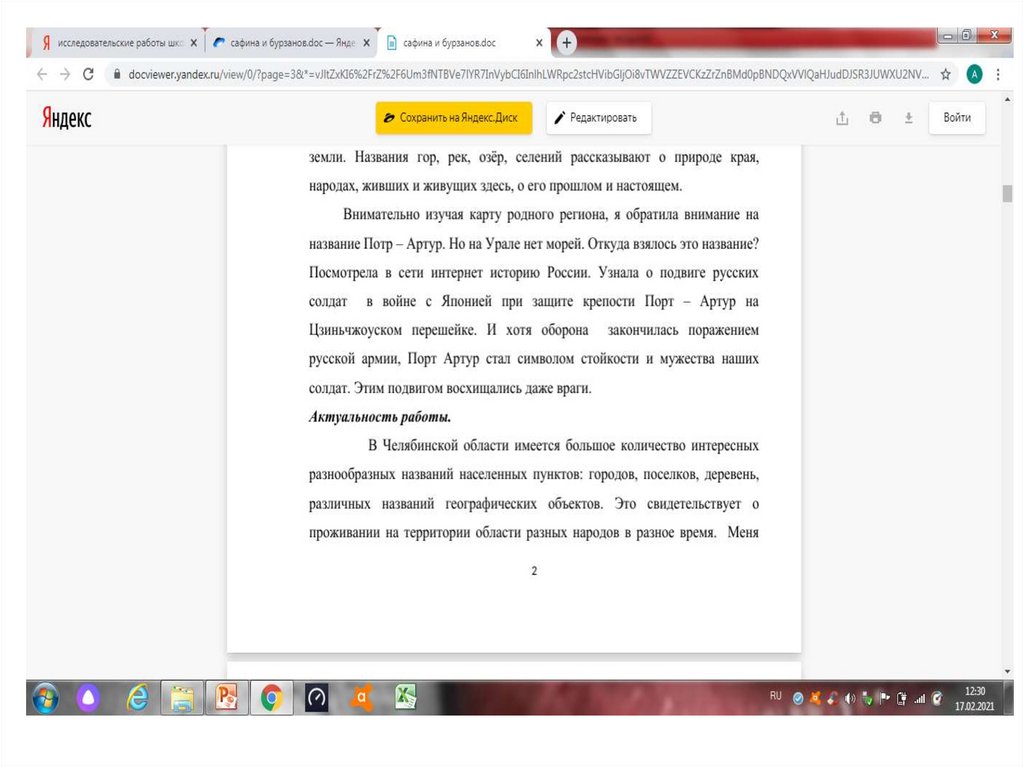Click the share/upload icon in viewer header
The height and width of the screenshot is (767, 1024).
[842, 118]
